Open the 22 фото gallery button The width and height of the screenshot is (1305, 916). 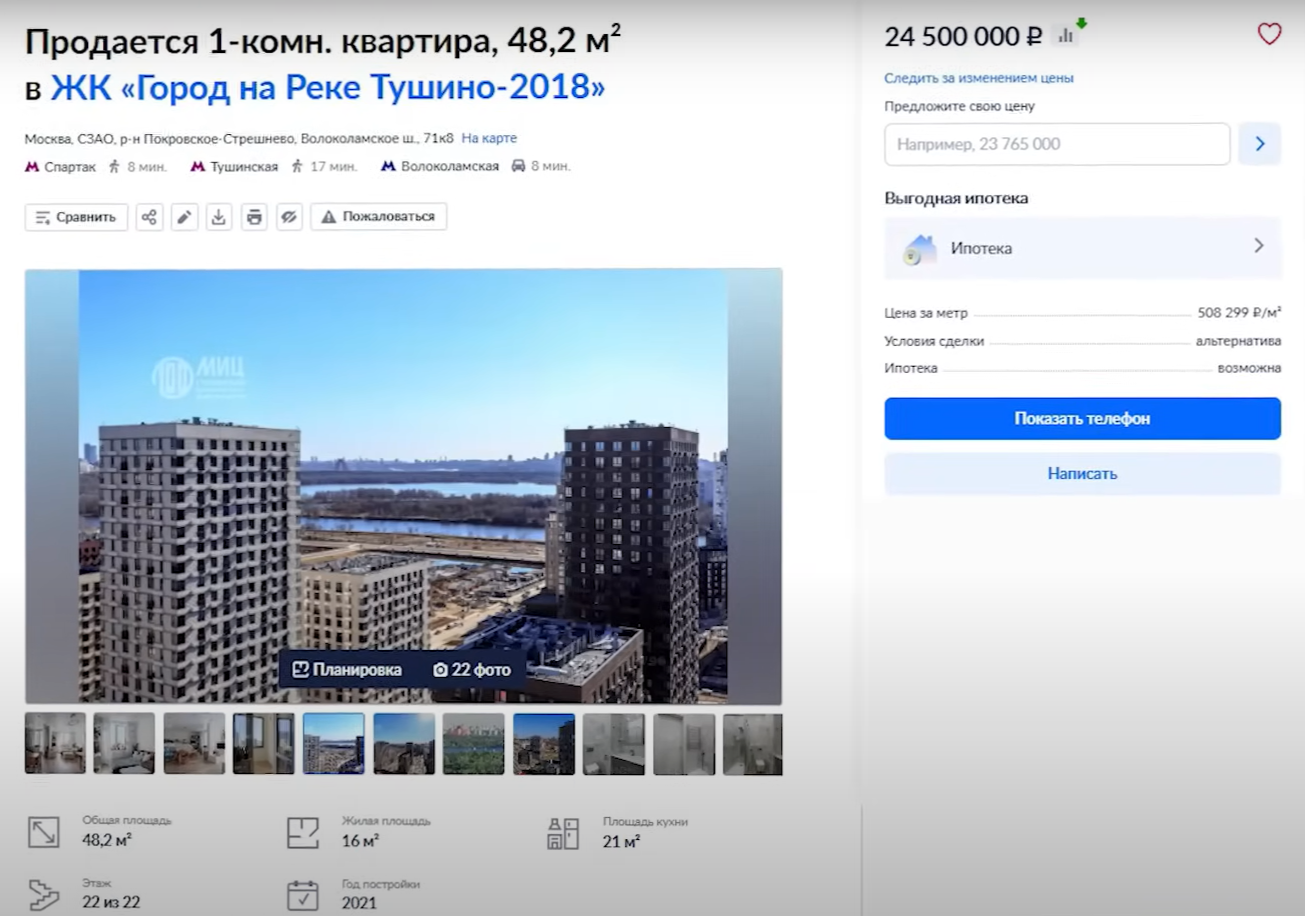click(471, 670)
